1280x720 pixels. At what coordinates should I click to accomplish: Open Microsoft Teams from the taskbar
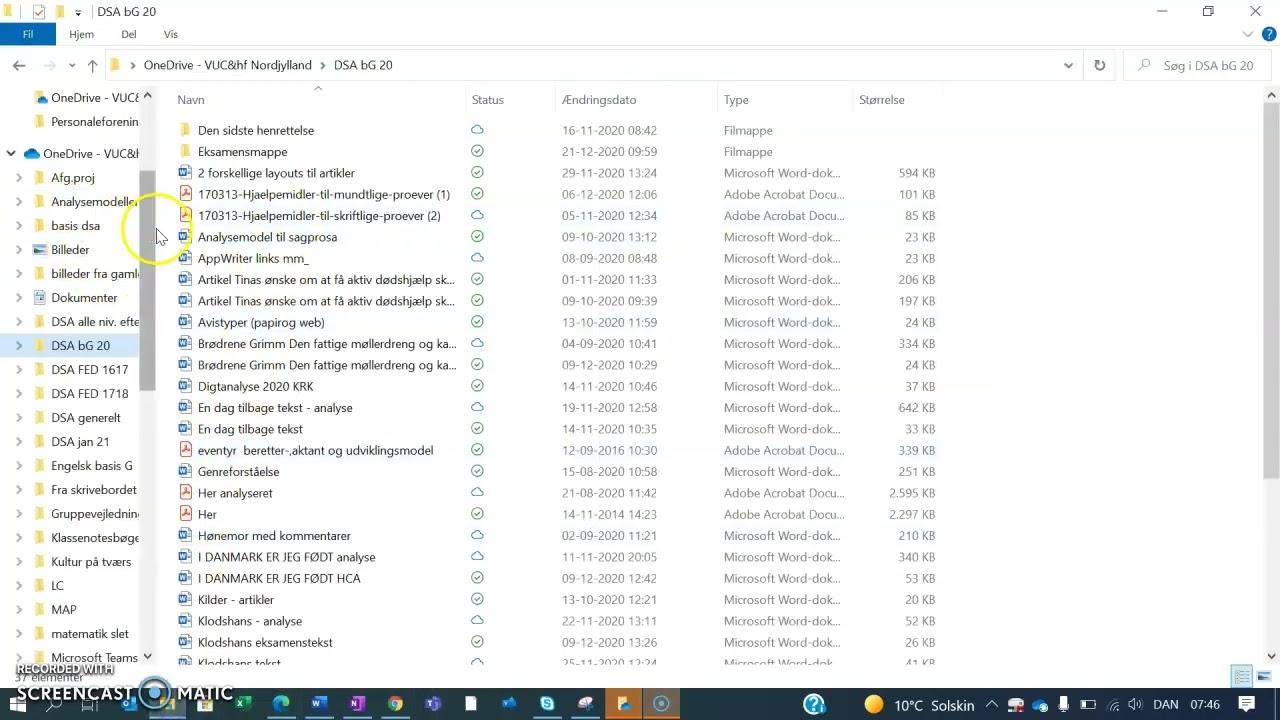click(433, 704)
